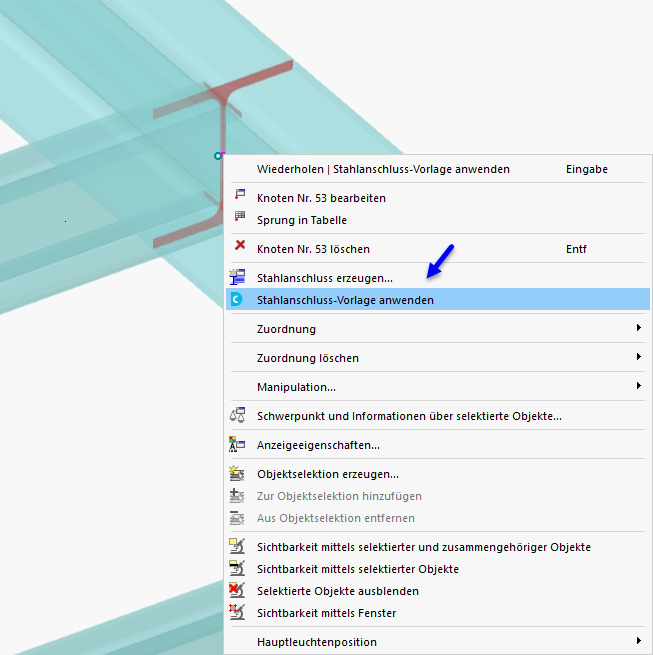Open the Zuordnung menu entry
The image size is (653, 655).
tap(438, 329)
